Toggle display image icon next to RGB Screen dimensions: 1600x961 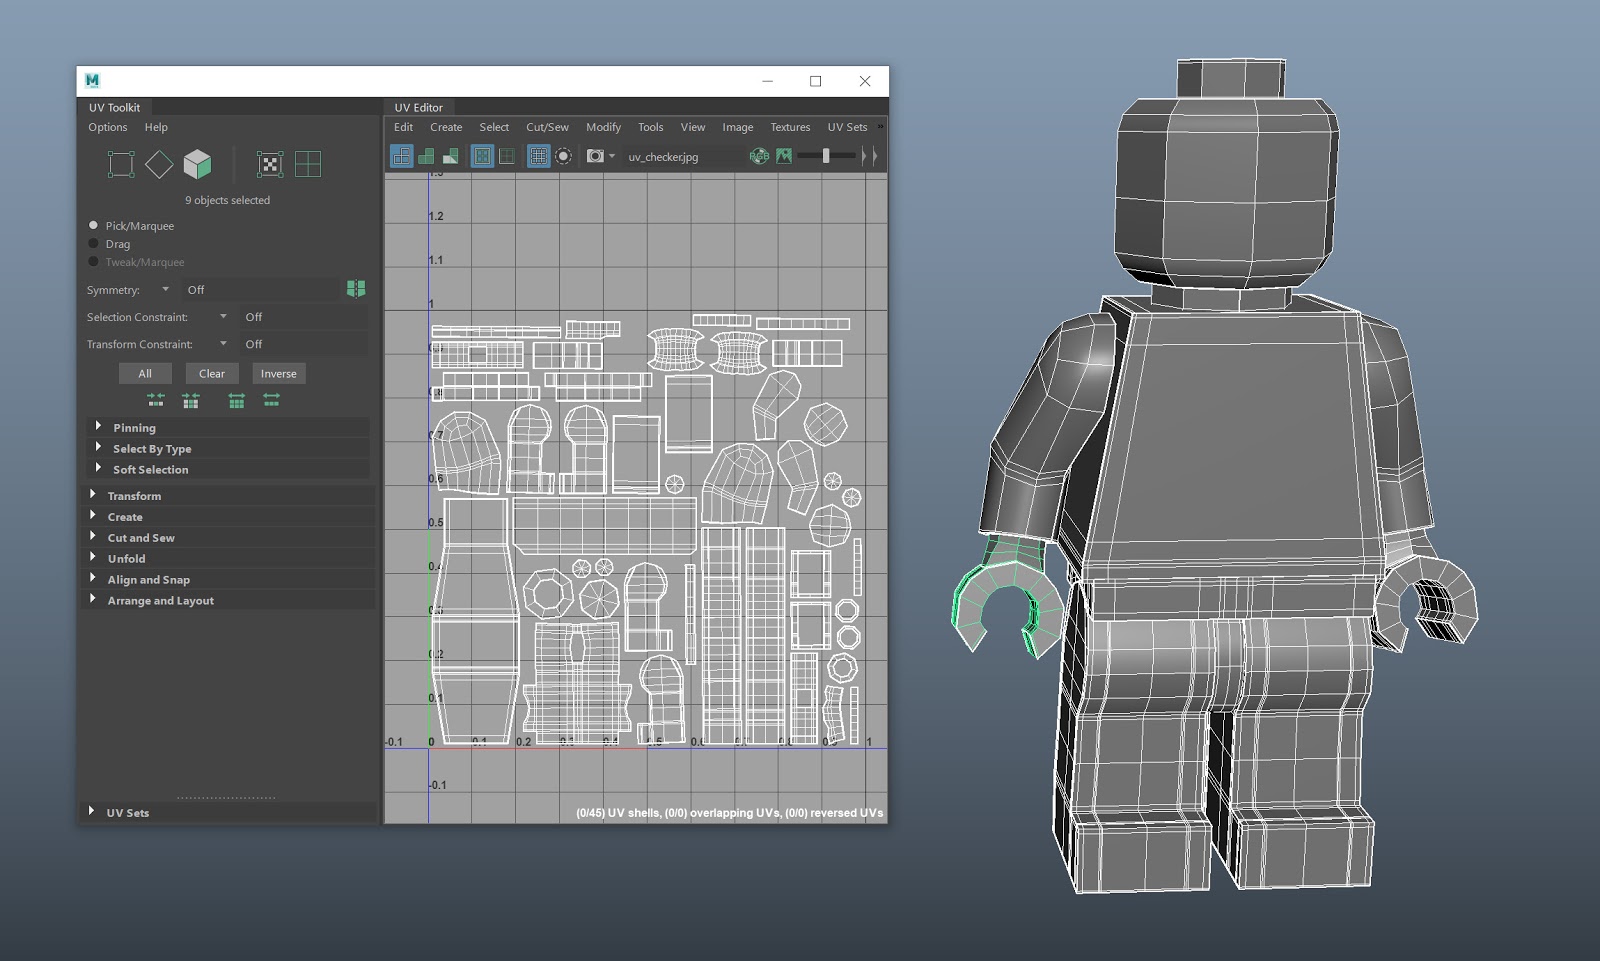click(x=784, y=156)
